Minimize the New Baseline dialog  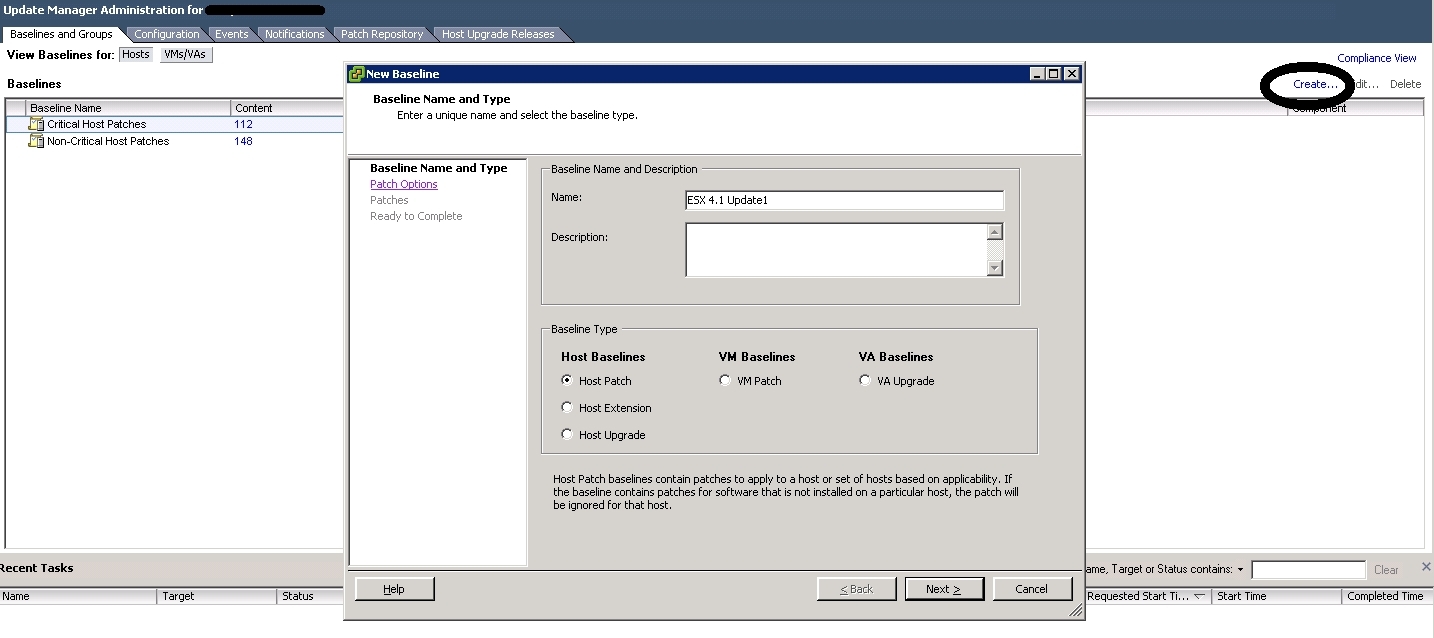[1038, 74]
